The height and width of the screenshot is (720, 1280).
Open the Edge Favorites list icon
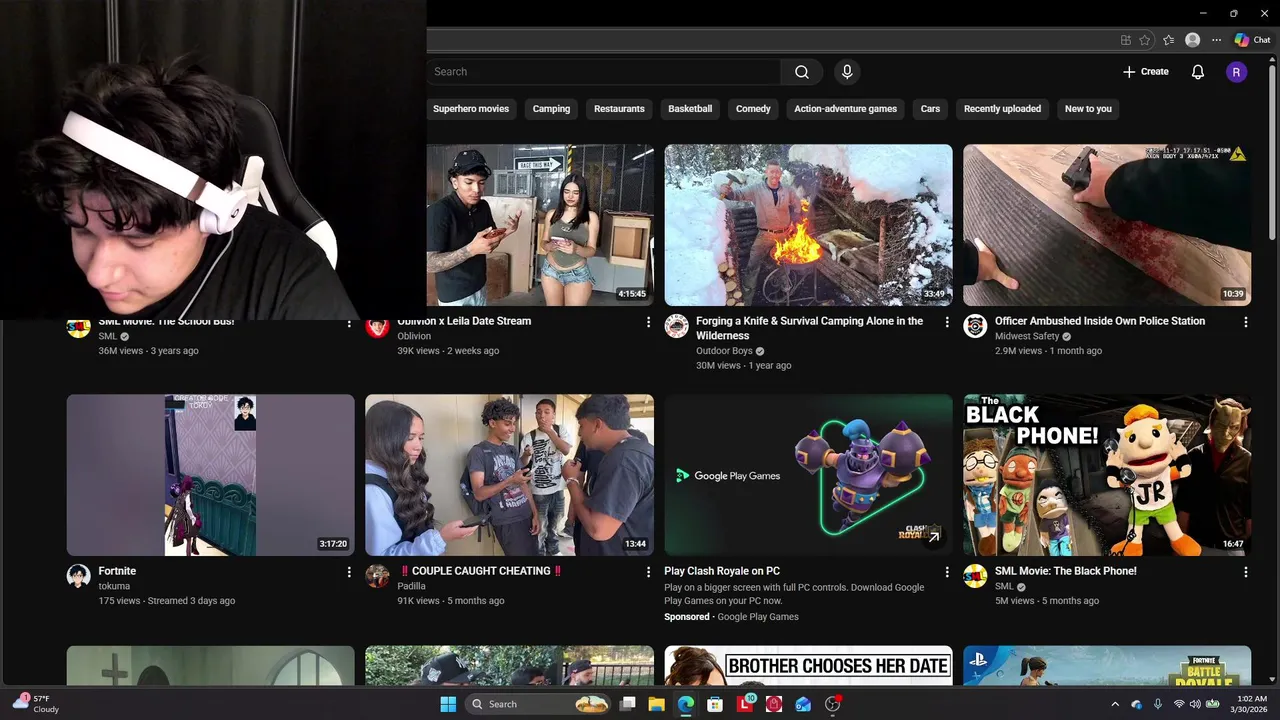tap(1168, 40)
